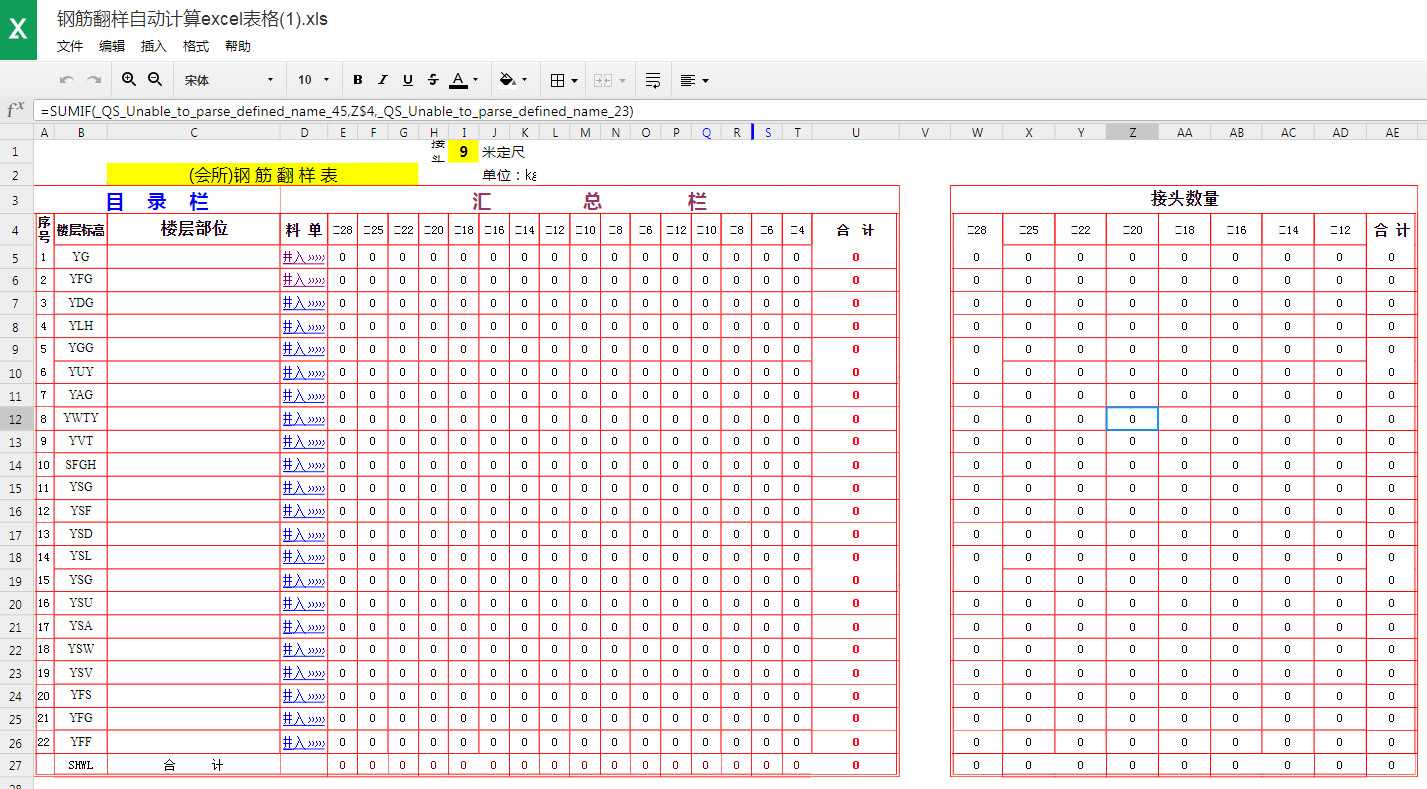Follow the 料单 link in the YFF row

point(304,742)
